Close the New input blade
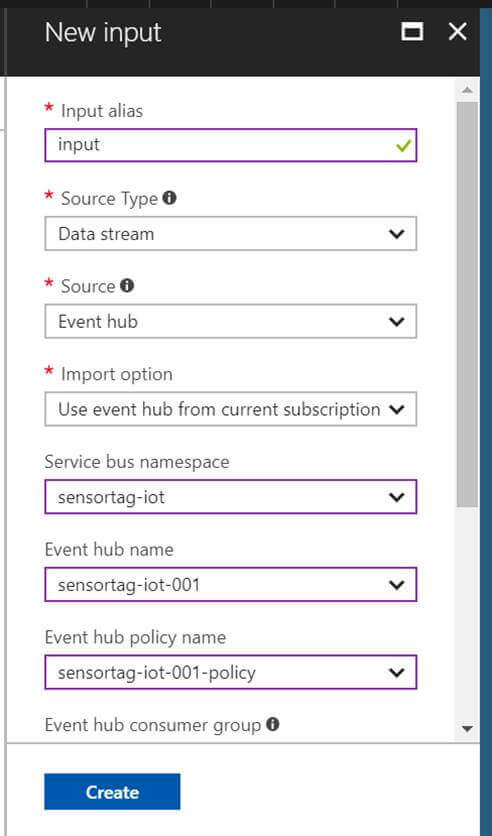The width and height of the screenshot is (492, 836). [x=457, y=31]
